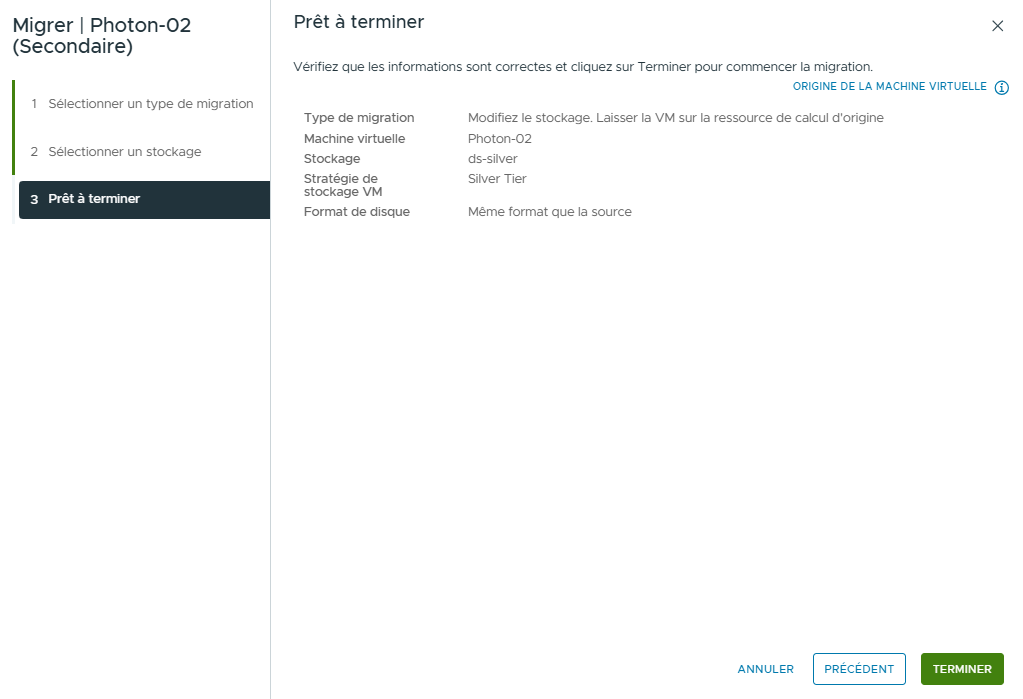
Task: Return to step 2 Sélectionner un stockage
Action: tap(124, 152)
